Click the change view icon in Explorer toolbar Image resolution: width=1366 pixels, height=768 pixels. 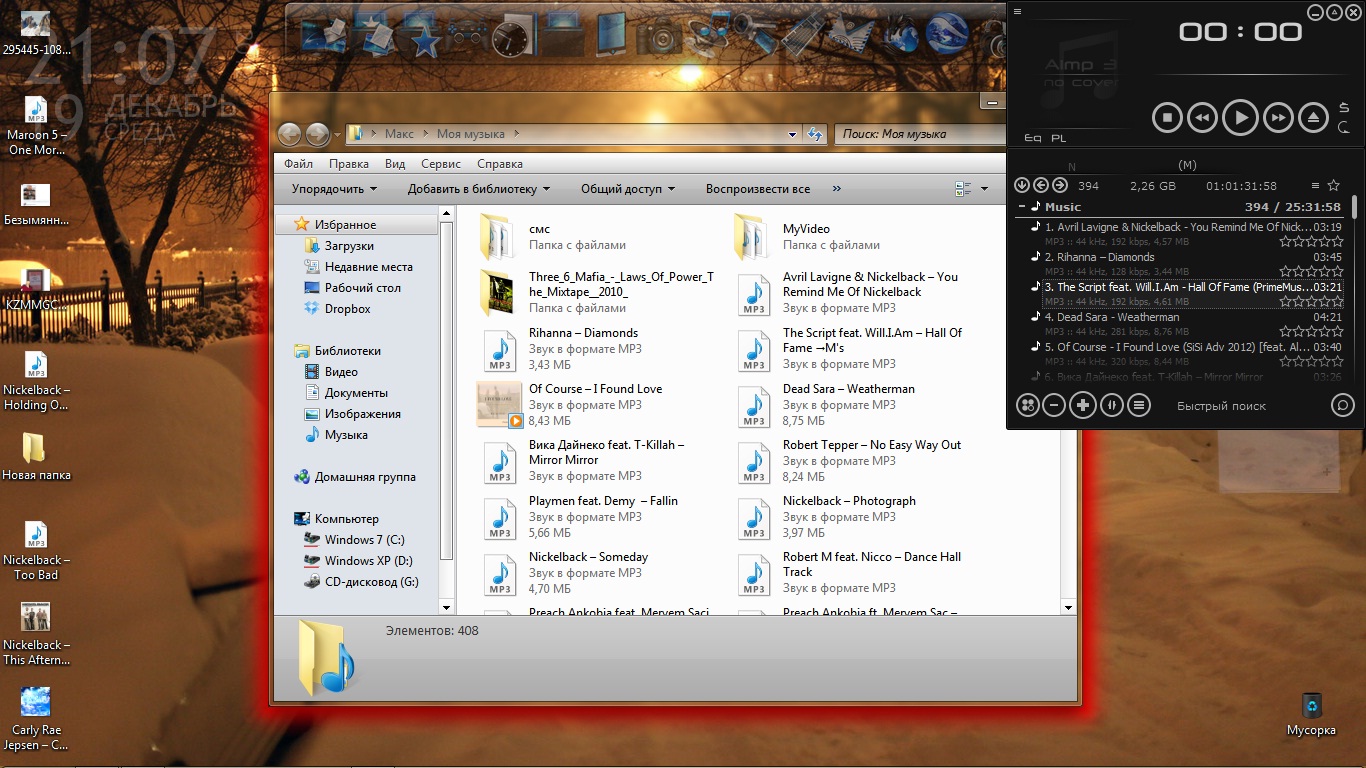pos(963,189)
